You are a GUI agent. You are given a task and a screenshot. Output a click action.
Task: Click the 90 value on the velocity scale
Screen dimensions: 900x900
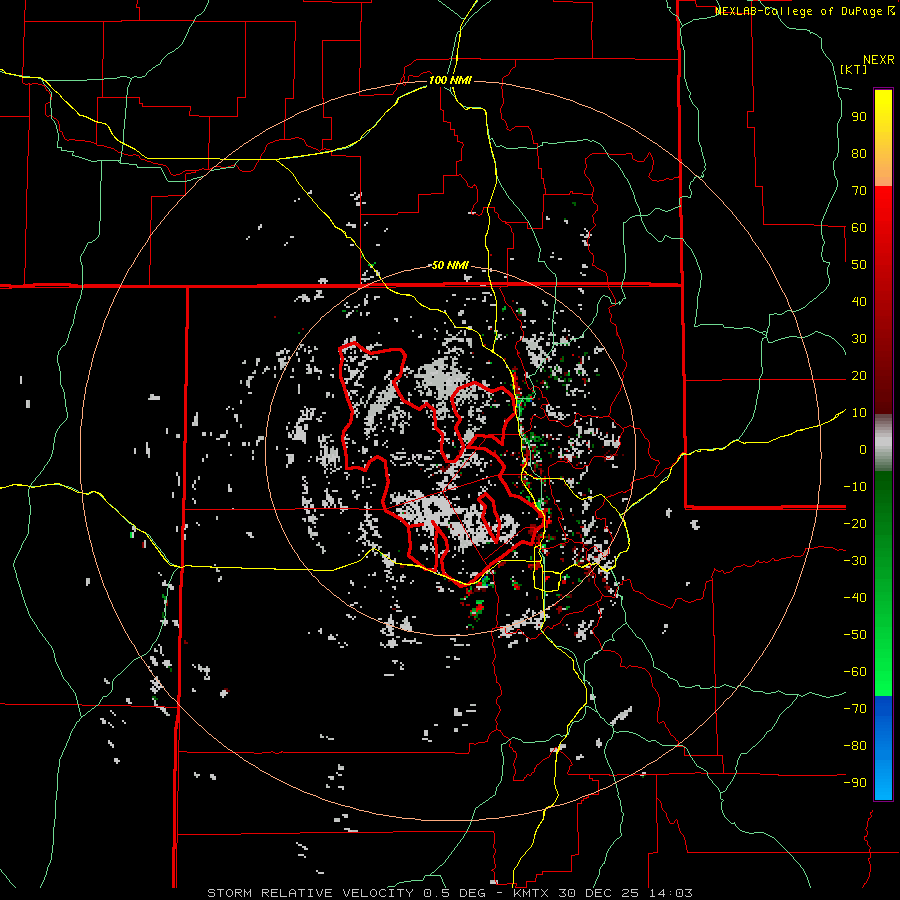point(859,117)
